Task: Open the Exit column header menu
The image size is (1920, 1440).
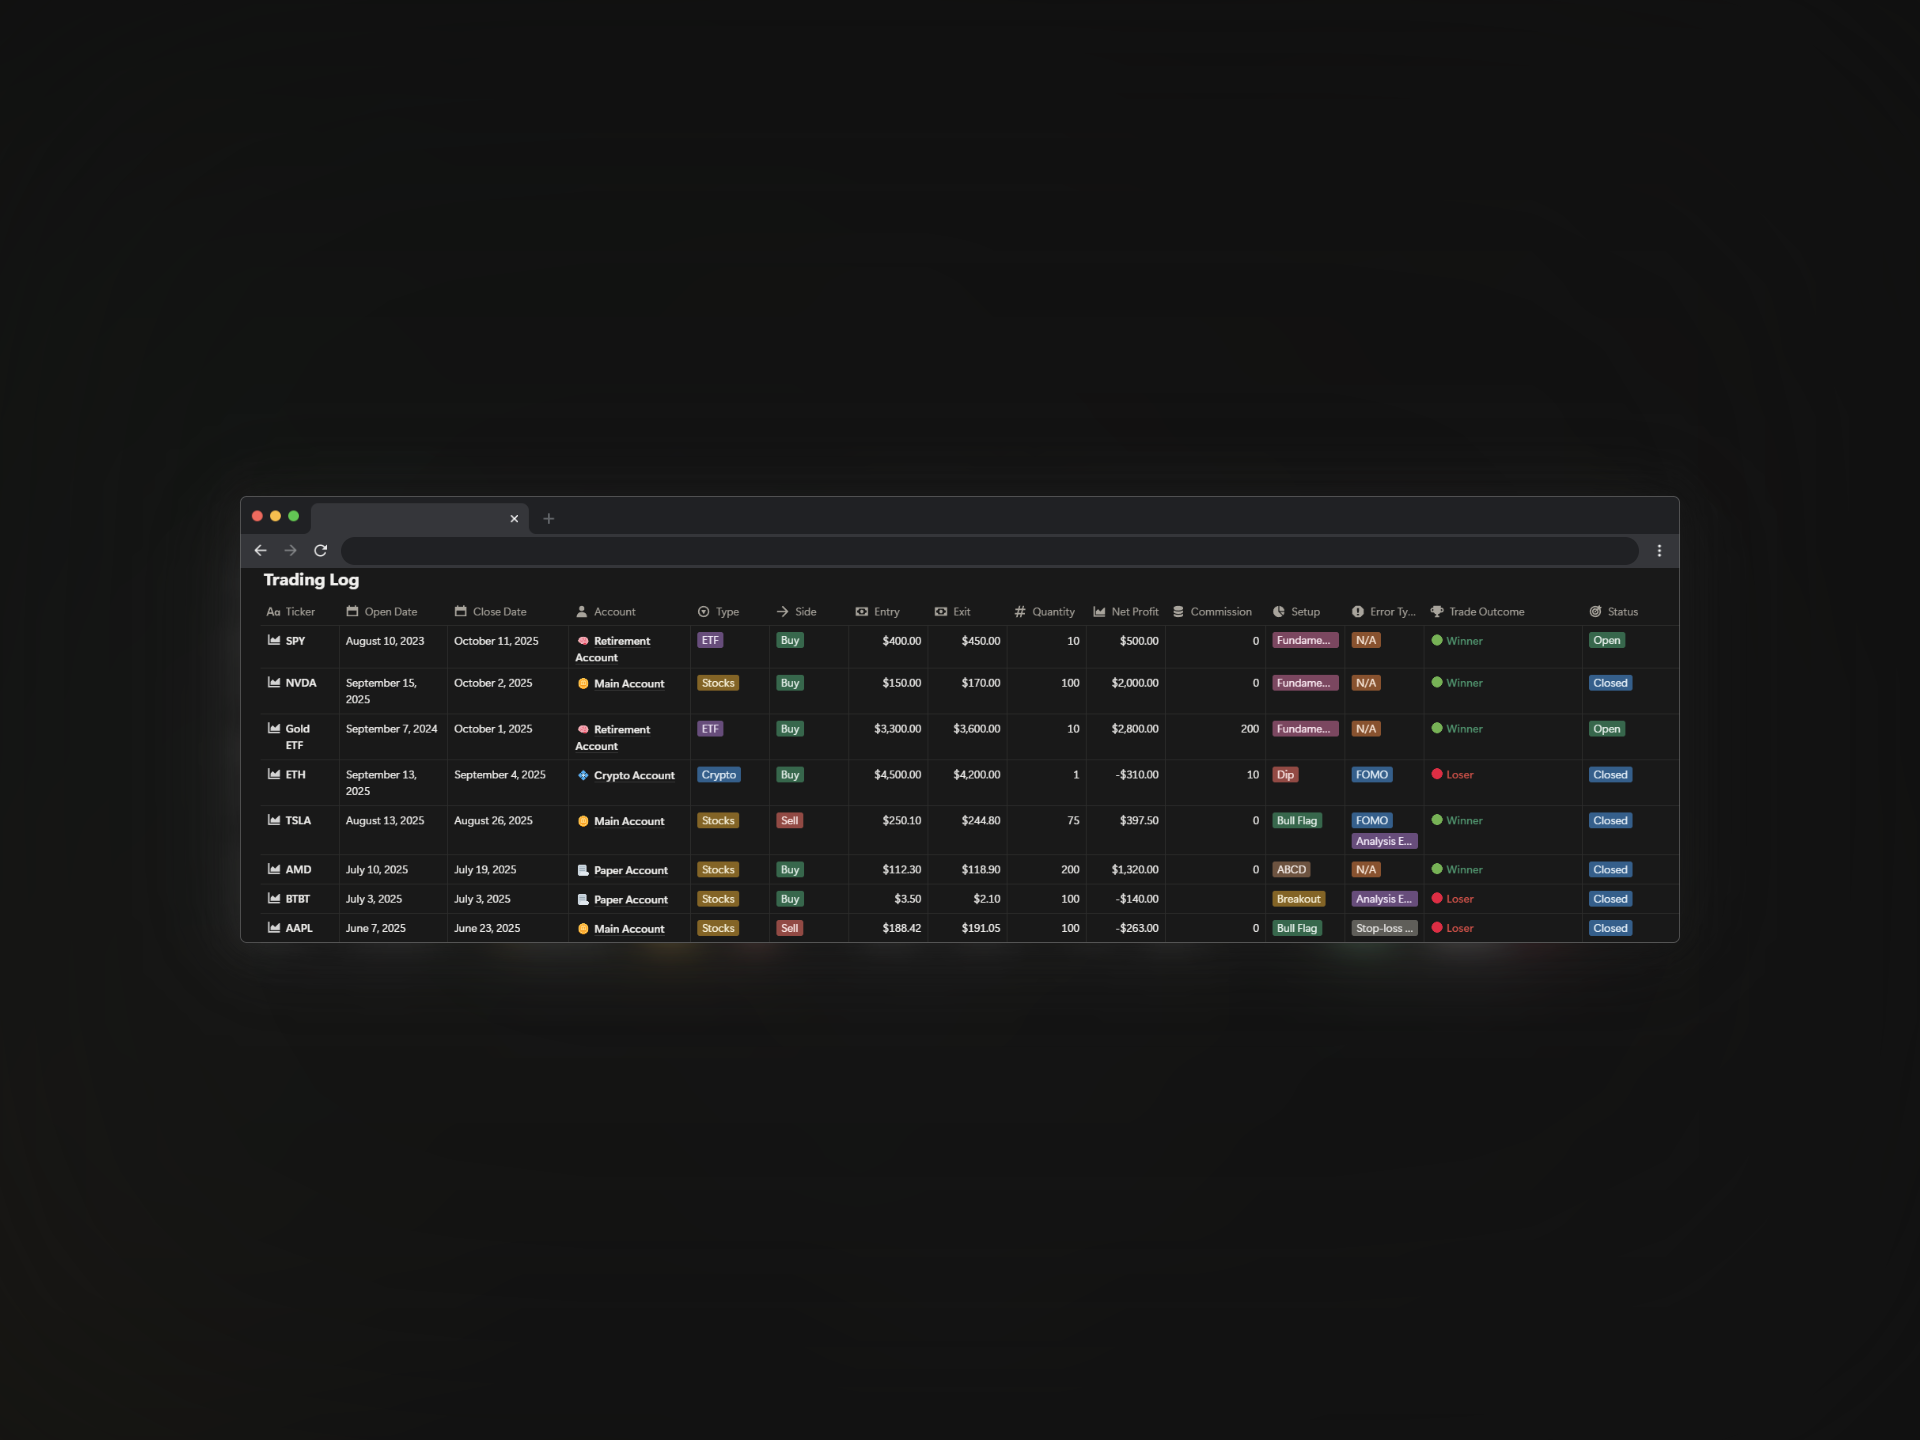Action: point(952,611)
